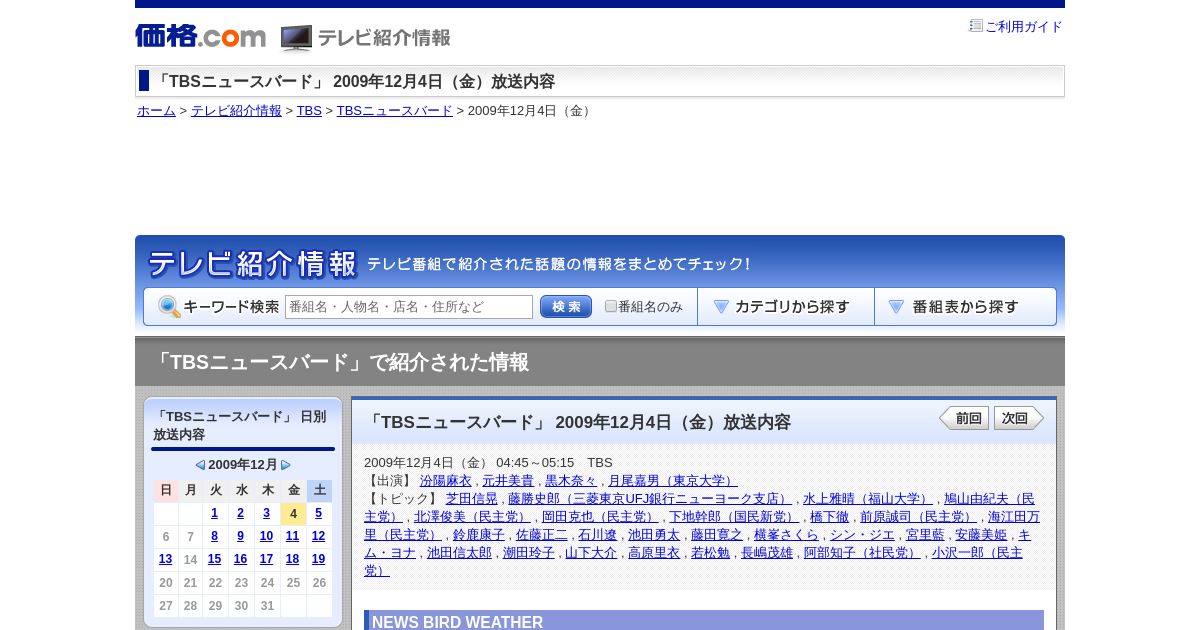Open link 前原誠司（民主党）
This screenshot has height=630, width=1200.
pos(918,517)
